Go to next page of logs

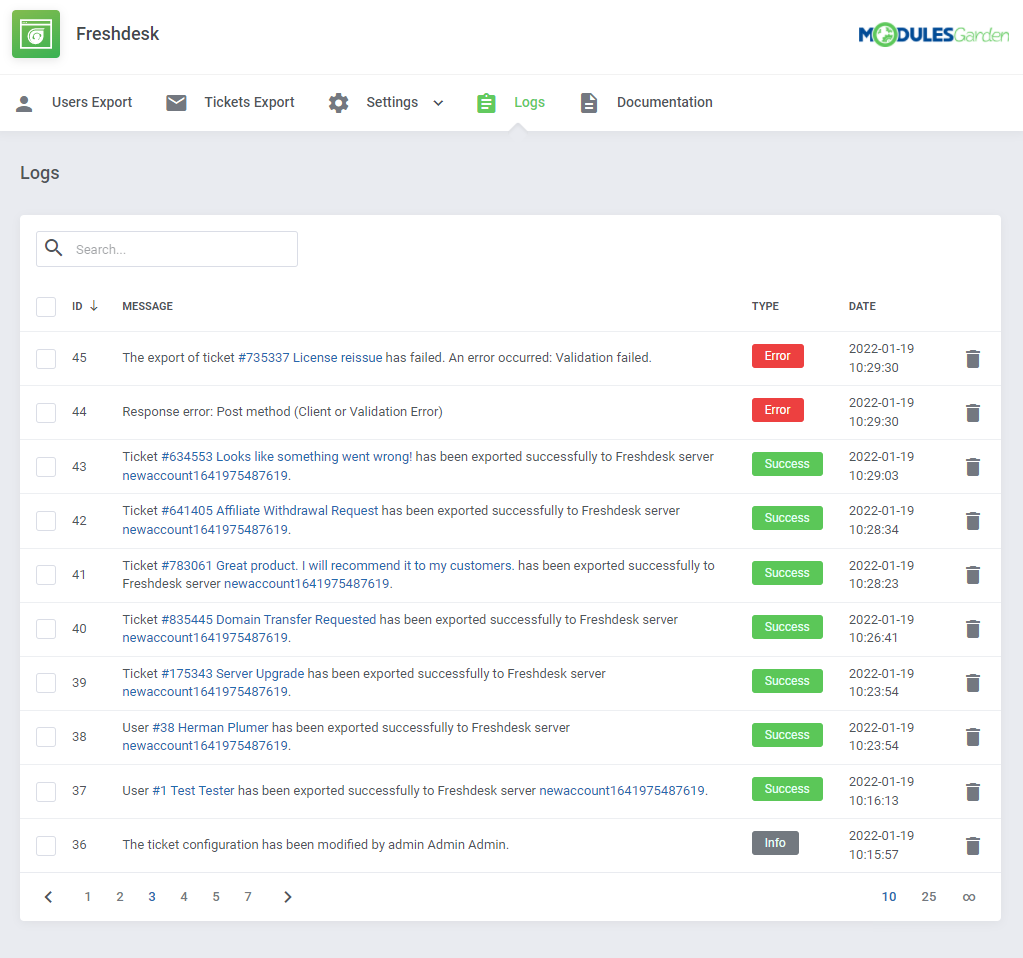[x=288, y=897]
